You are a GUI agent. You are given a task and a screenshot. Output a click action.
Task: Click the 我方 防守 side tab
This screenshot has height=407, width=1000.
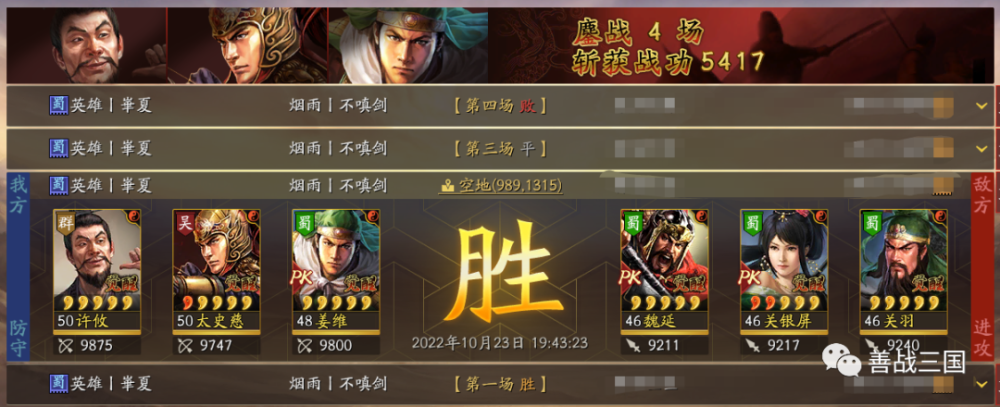click(18, 267)
